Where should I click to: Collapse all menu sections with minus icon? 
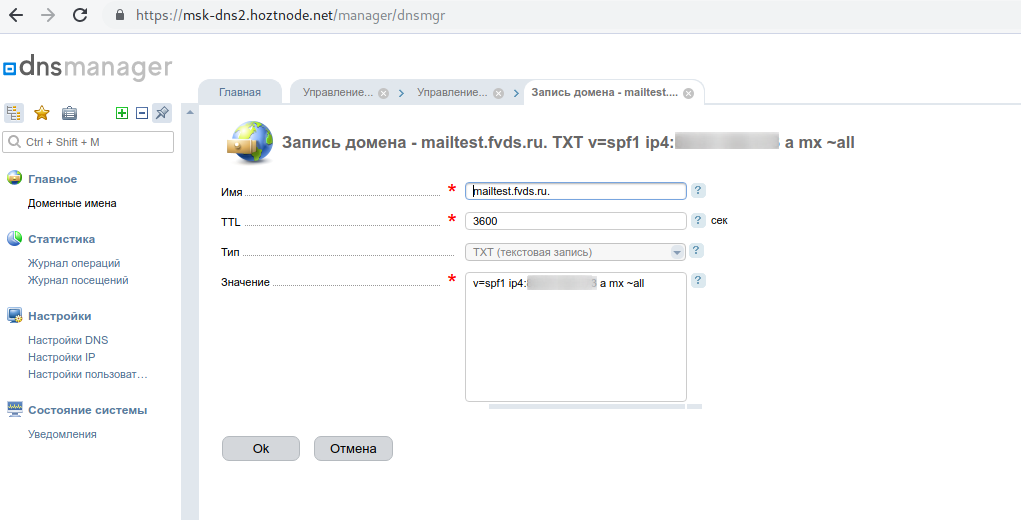point(142,113)
